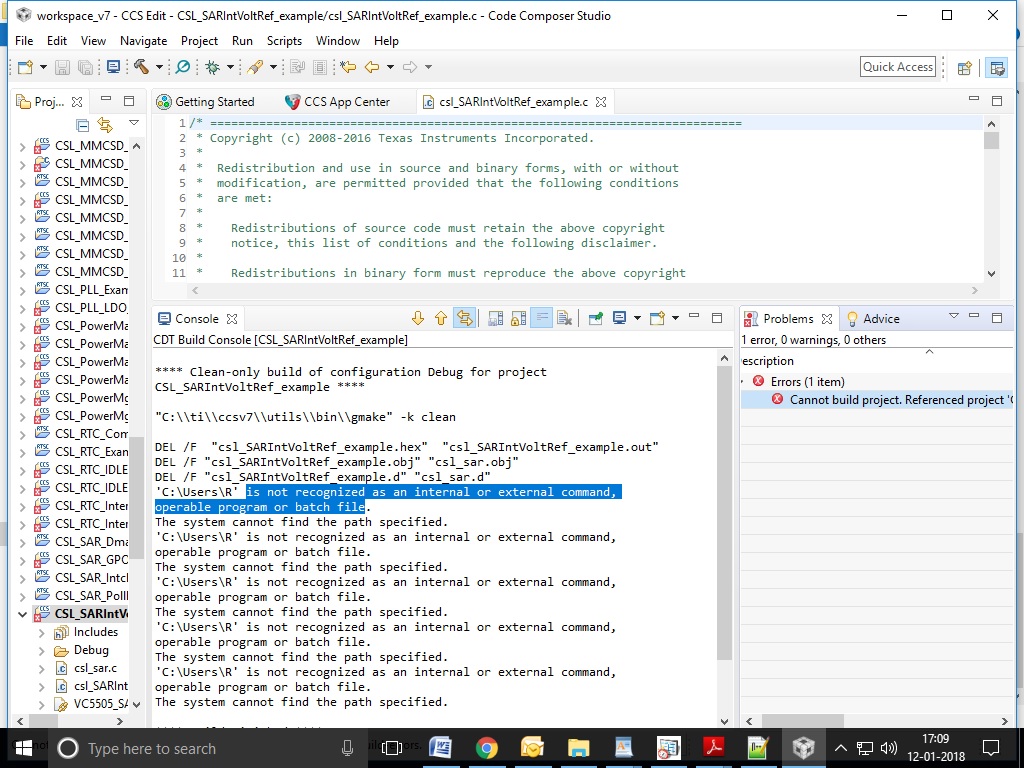Select the CSL_SAR_Dma project
1024x768 pixels.
[x=82, y=542]
